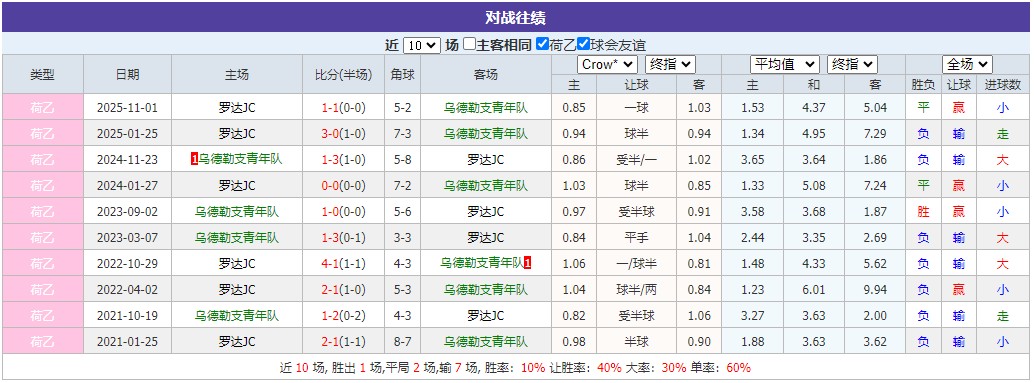Click home odds 1.53 in 2025-11-01 row
Viewport: 1034px width, 383px height.
pos(752,107)
